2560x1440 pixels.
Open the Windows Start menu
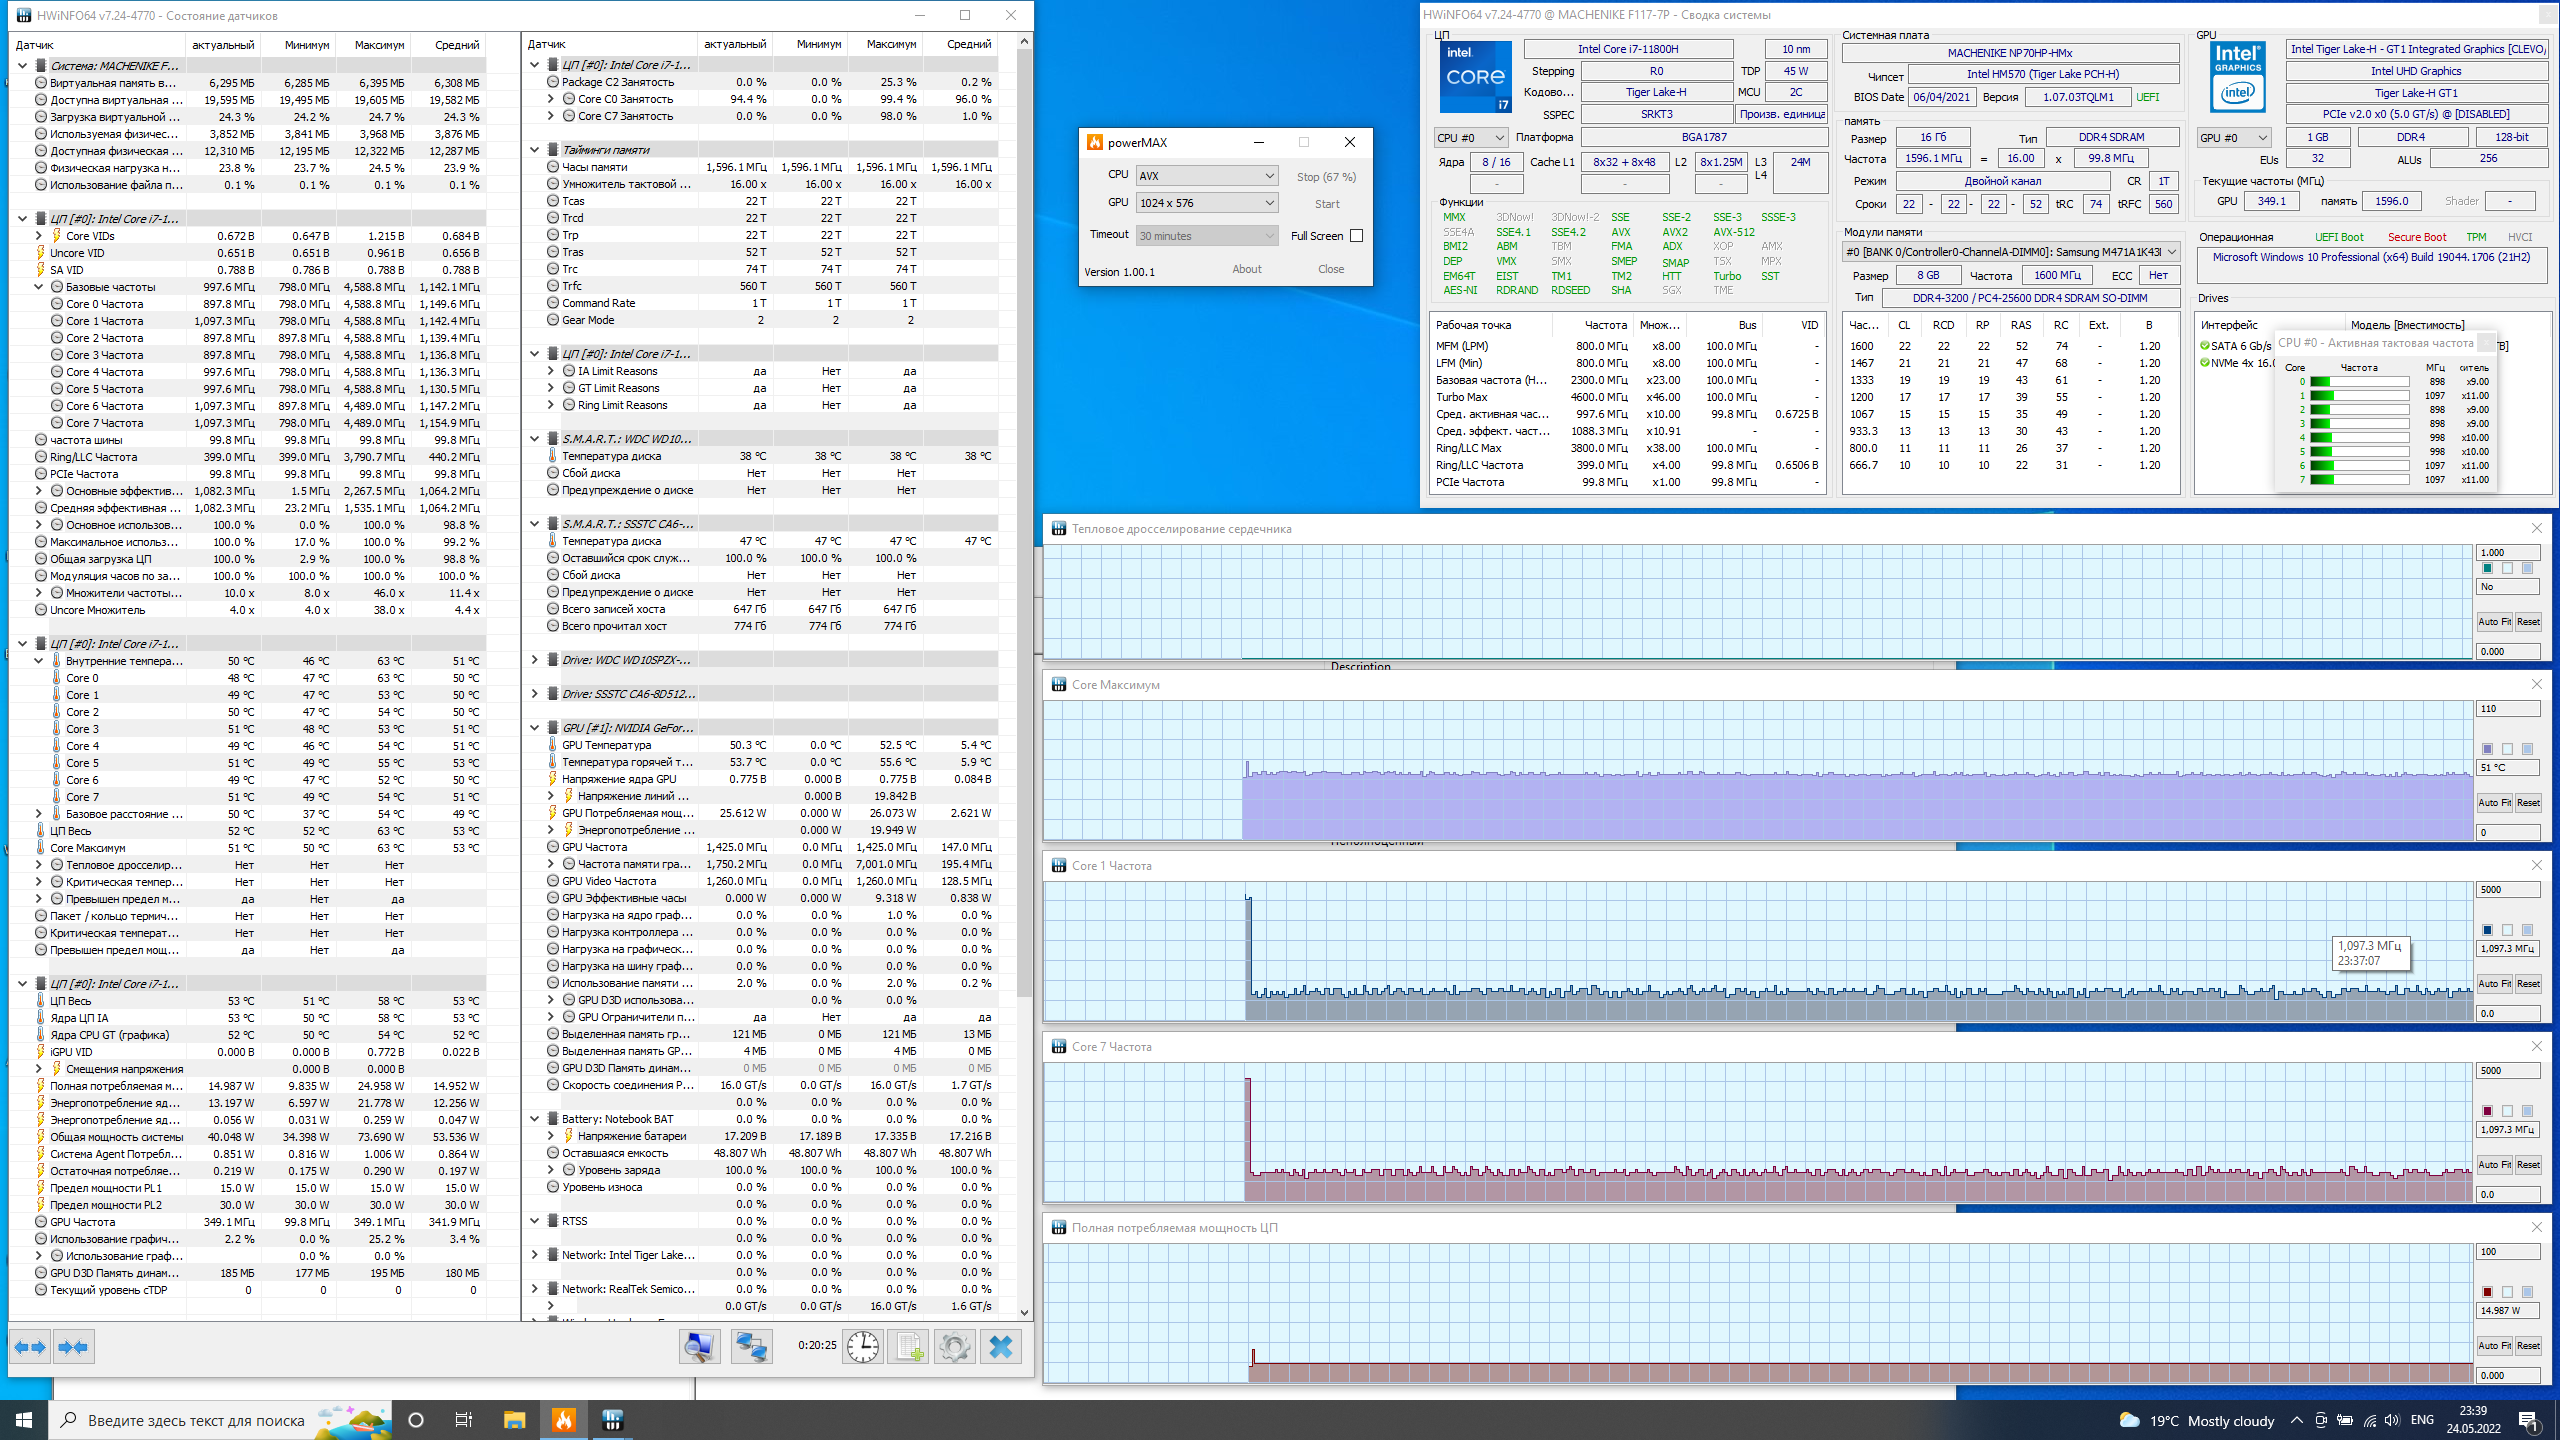click(x=24, y=1420)
